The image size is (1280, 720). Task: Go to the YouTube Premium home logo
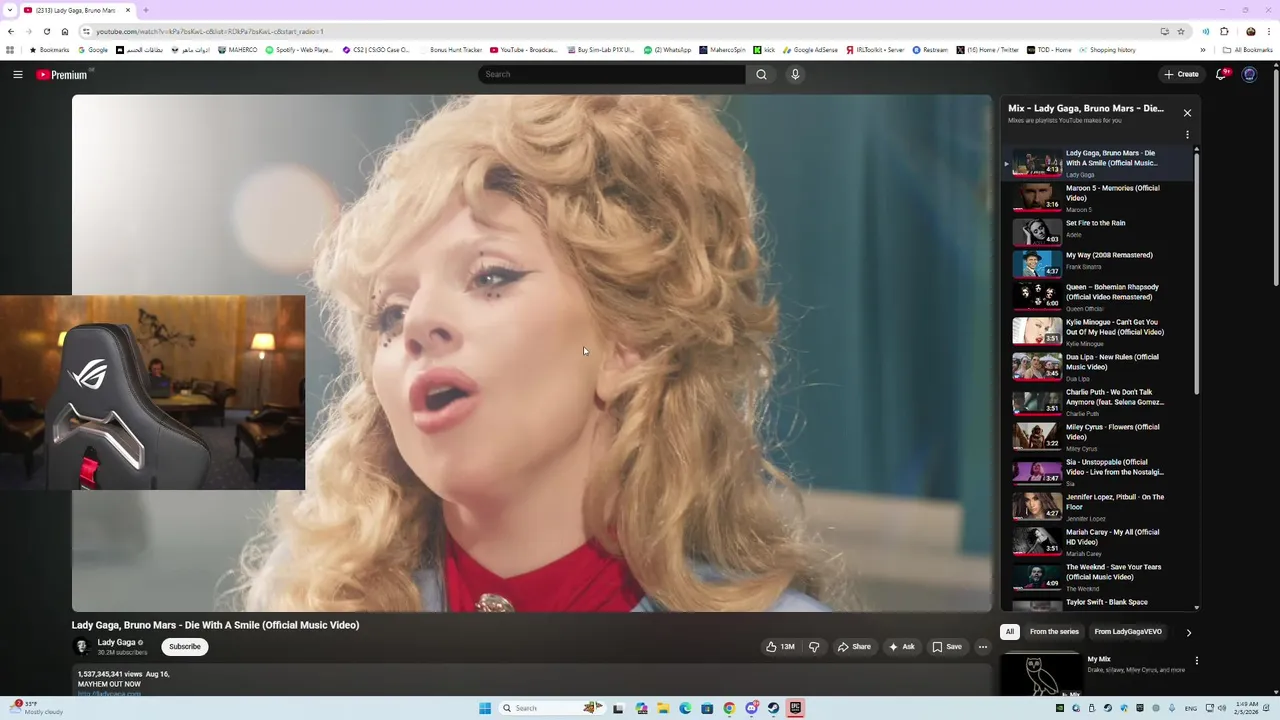(x=63, y=75)
